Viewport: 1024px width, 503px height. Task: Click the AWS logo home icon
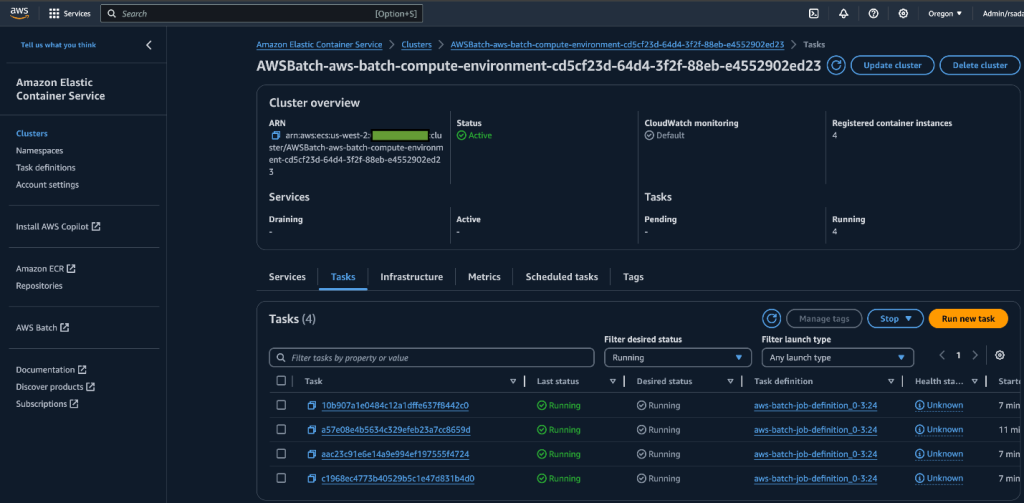[x=19, y=13]
